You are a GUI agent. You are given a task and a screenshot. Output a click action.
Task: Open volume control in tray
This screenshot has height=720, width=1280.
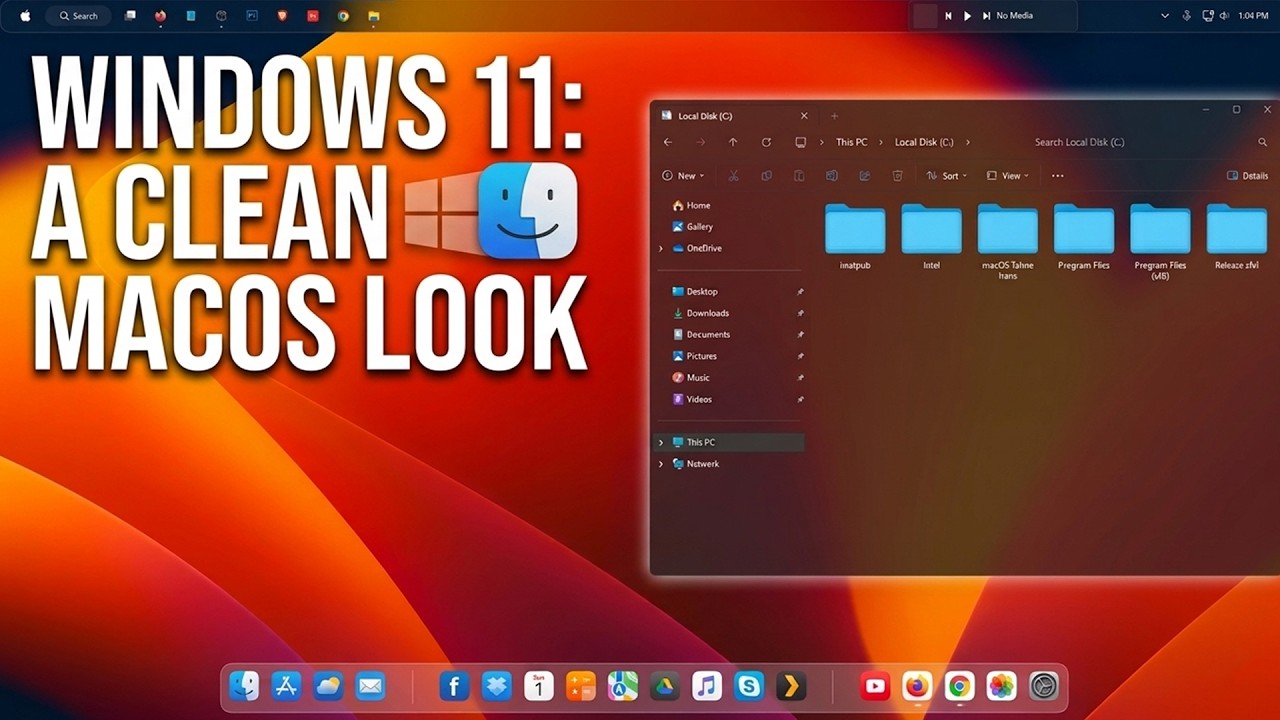click(x=1224, y=16)
